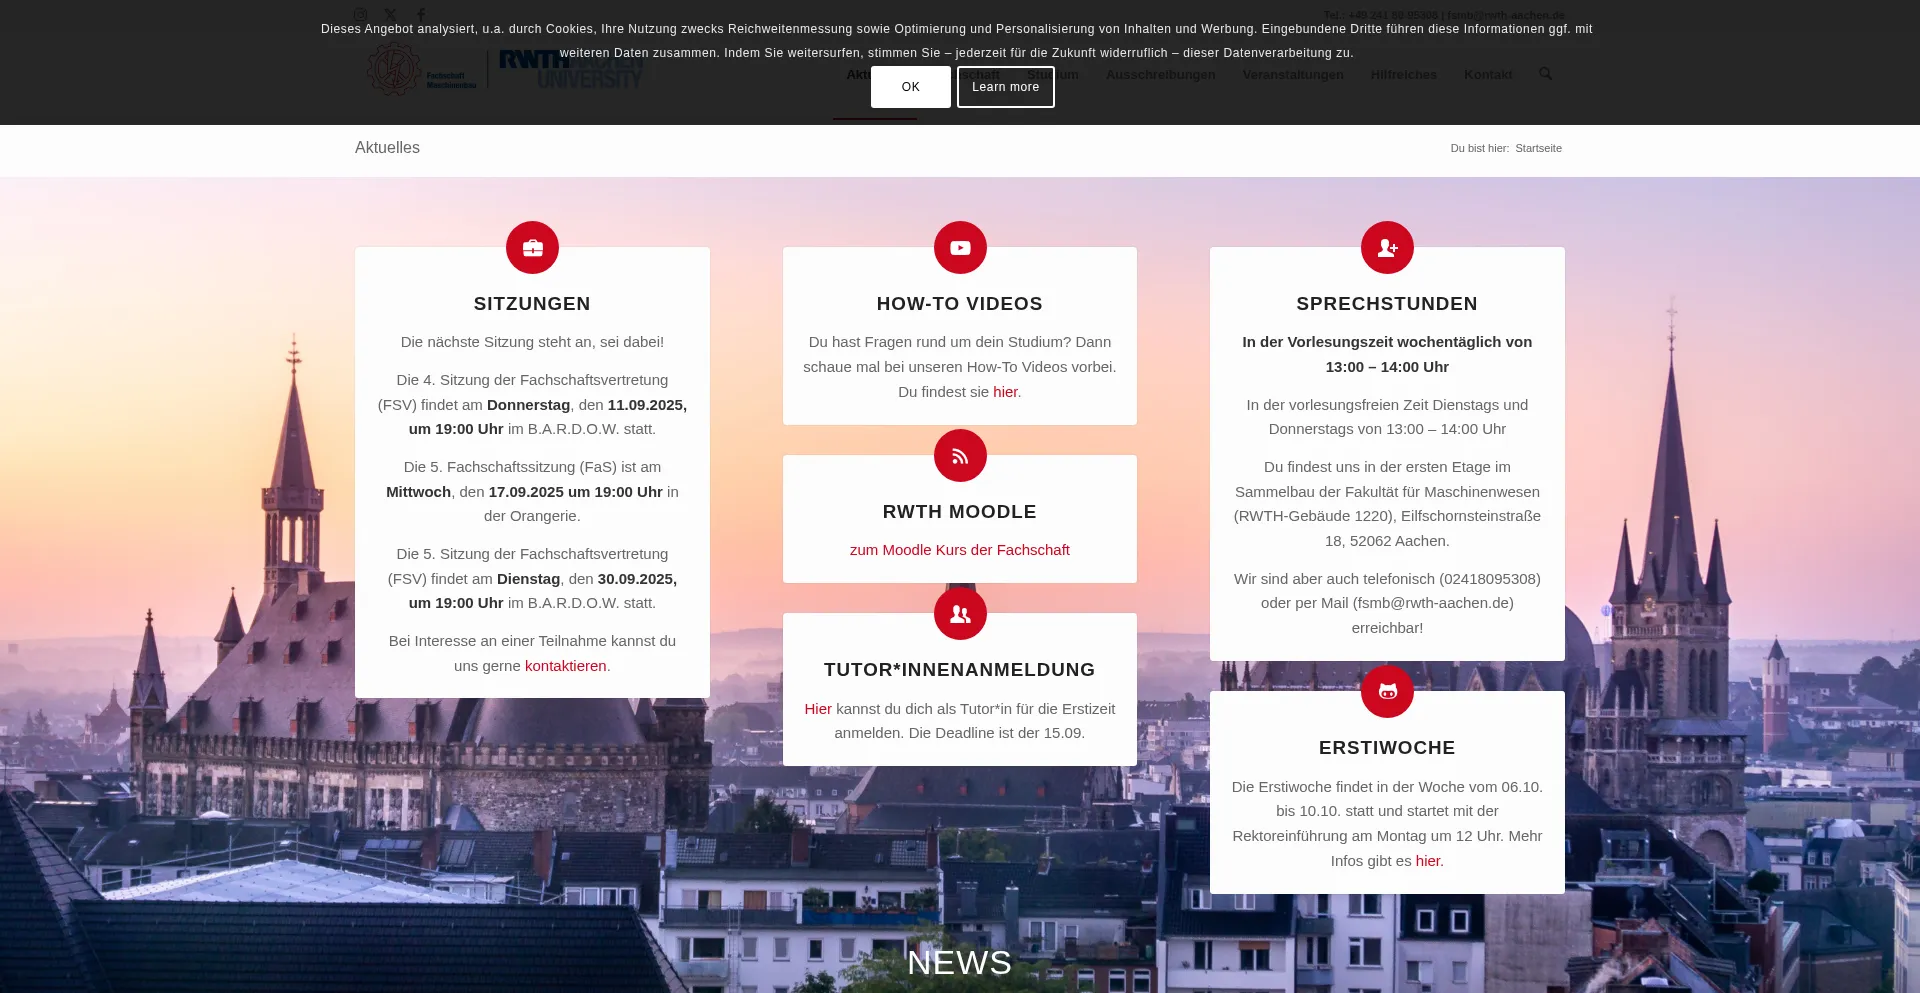Open 'zum Moodle Kurs der Fachschaft' link
The height and width of the screenshot is (993, 1920).
click(960, 550)
